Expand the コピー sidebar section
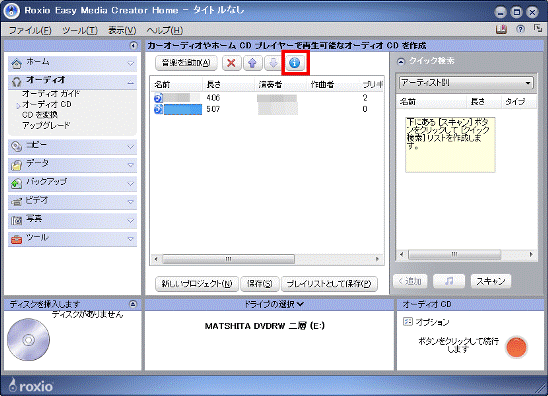 pos(131,147)
